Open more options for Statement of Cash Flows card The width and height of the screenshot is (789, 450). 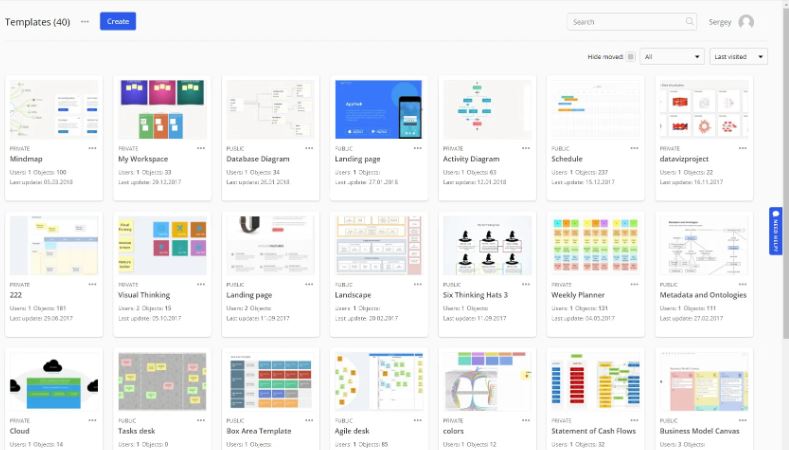[x=634, y=420]
